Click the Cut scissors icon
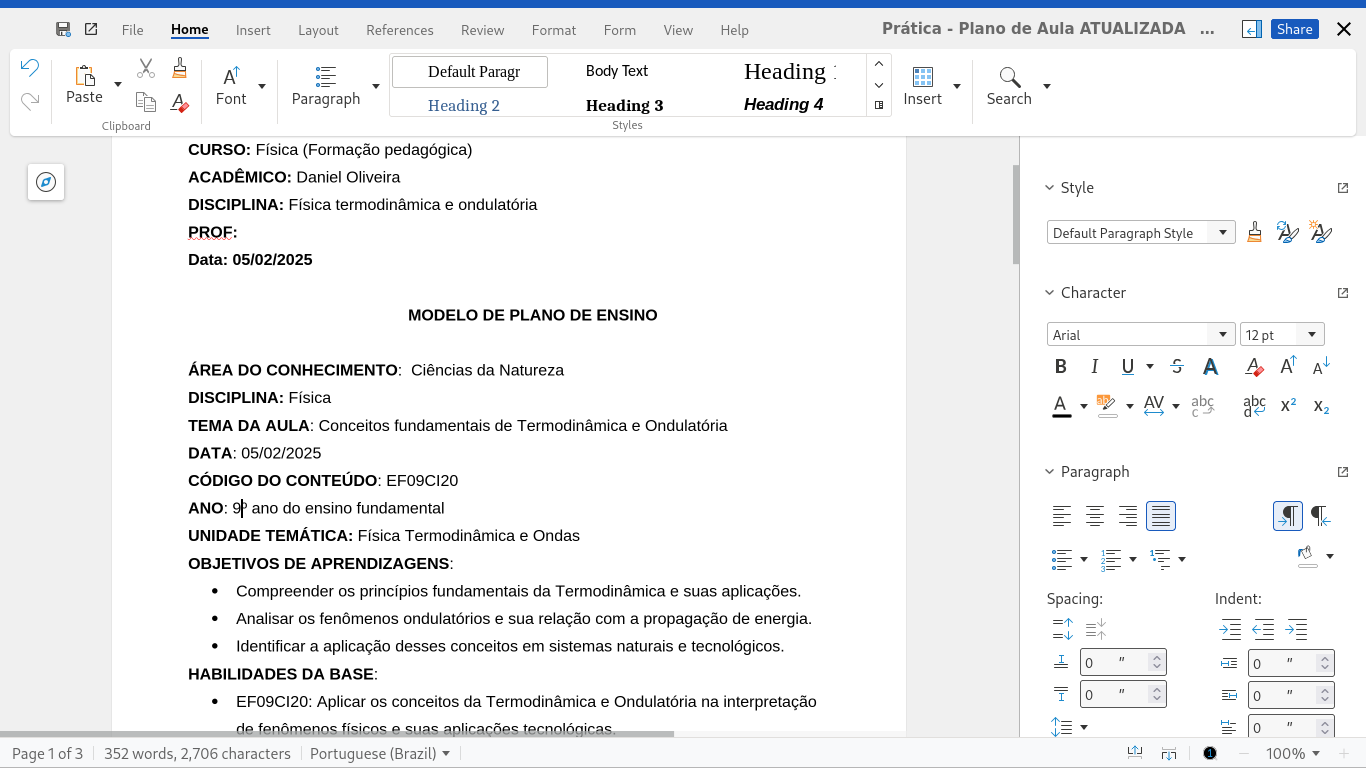1366x768 pixels. (x=146, y=68)
